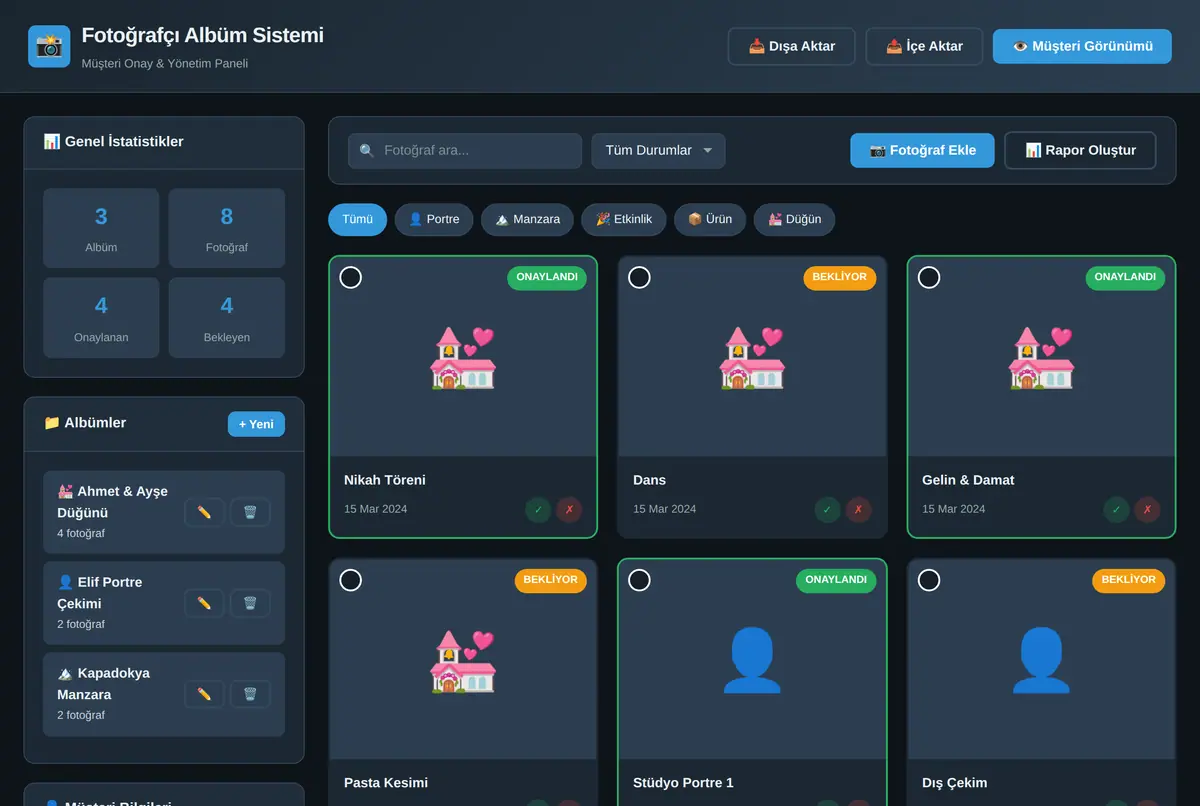Reject the Nikah Töreni photo

[569, 510]
